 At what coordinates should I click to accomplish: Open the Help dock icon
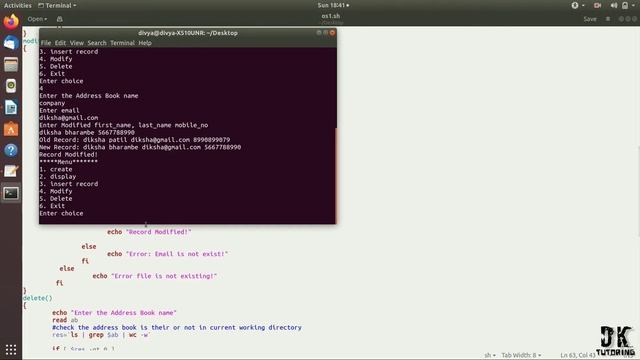coord(11,150)
